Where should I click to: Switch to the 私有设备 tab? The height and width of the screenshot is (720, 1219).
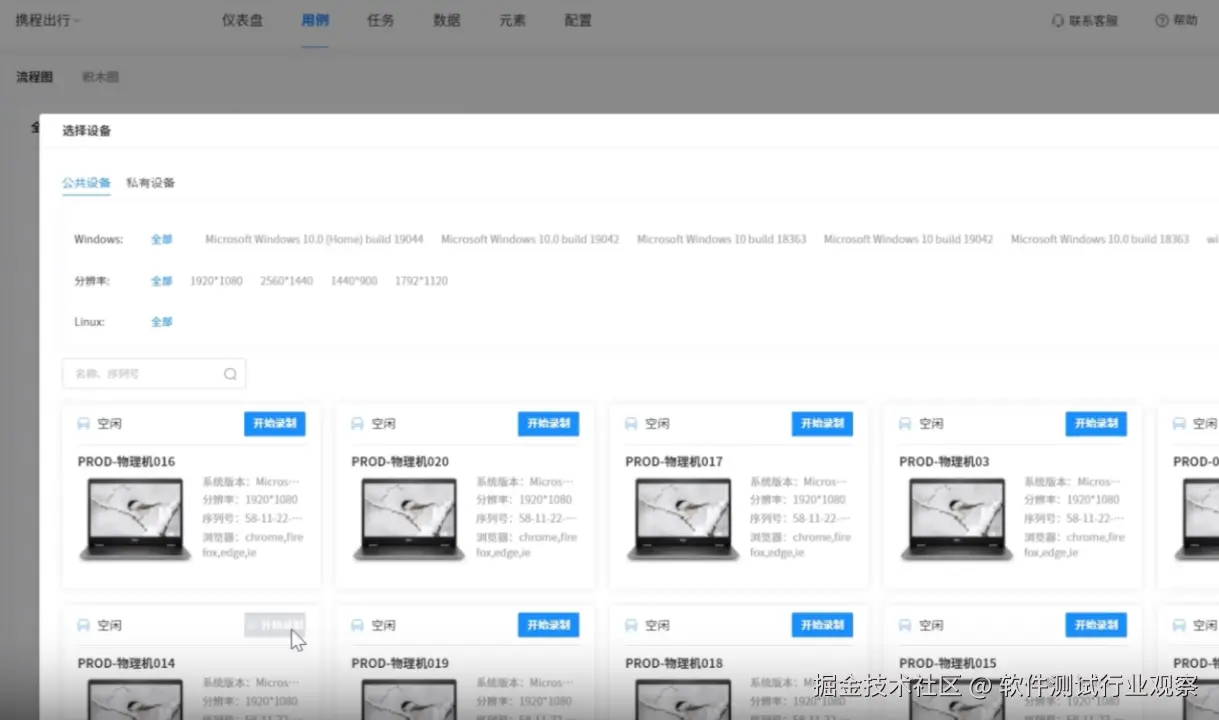[151, 183]
